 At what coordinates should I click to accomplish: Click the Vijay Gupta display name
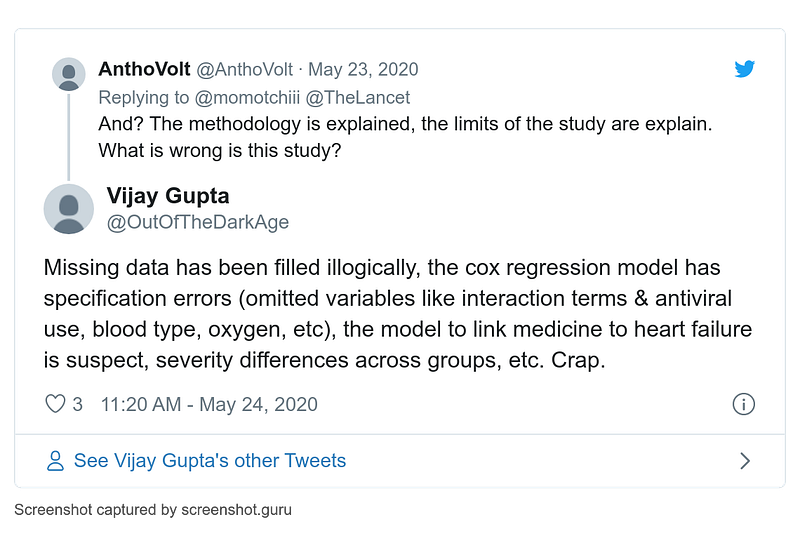coord(168,195)
